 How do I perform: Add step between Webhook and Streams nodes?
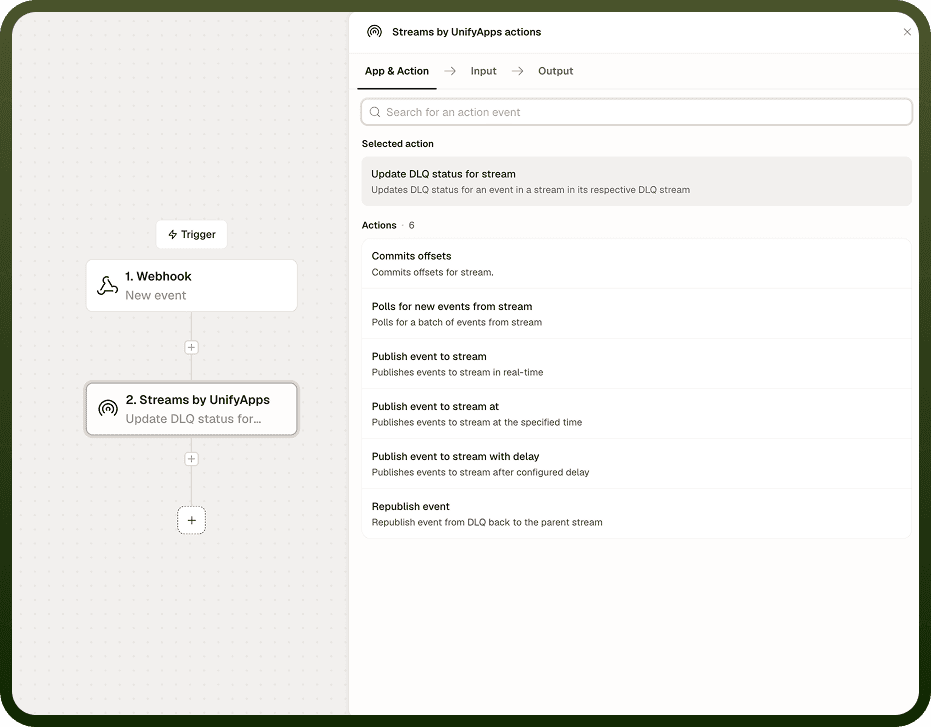[191, 347]
